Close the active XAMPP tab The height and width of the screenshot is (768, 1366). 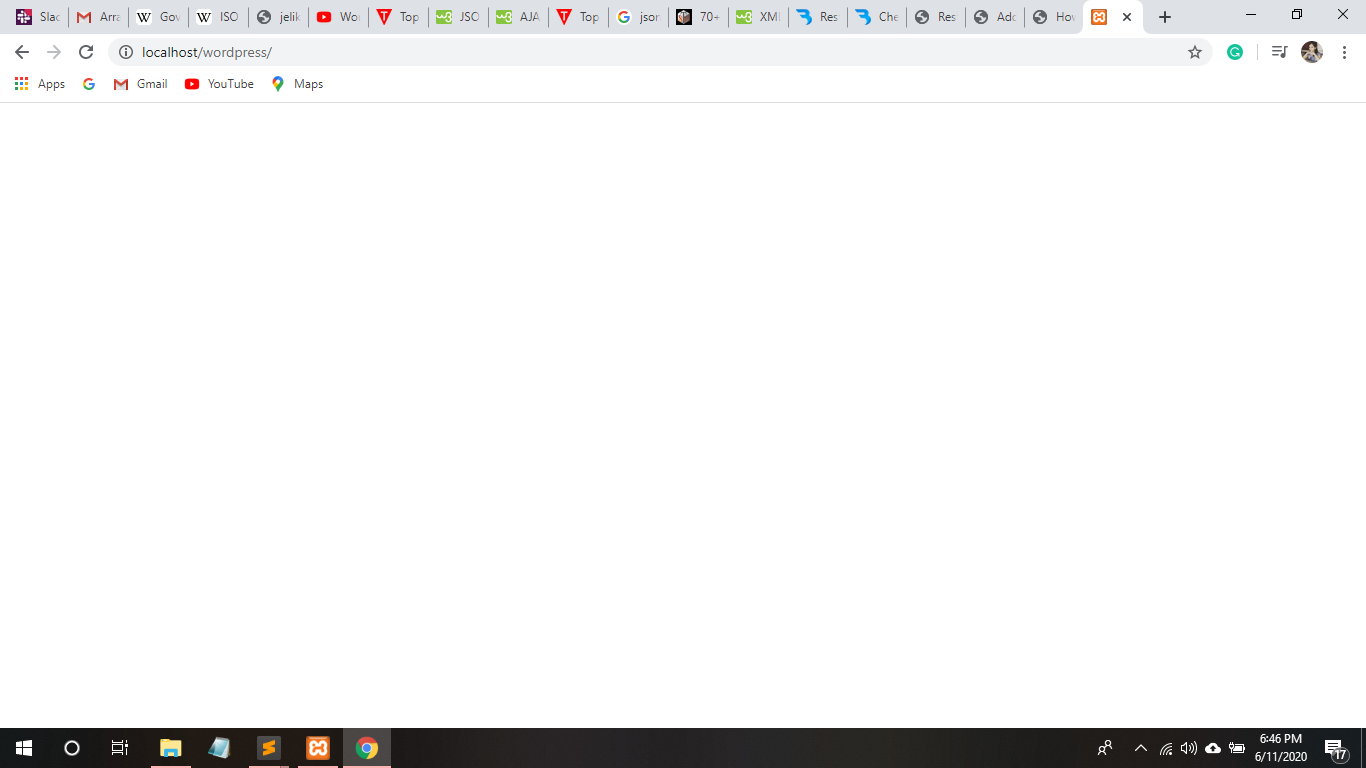click(1127, 17)
